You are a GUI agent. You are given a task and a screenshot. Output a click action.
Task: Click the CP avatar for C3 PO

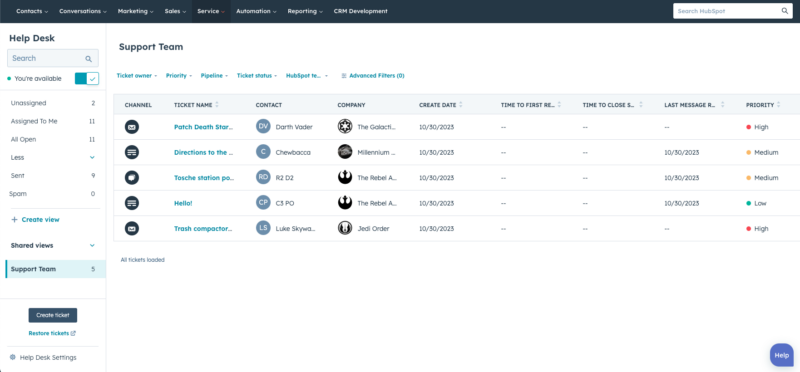(263, 203)
